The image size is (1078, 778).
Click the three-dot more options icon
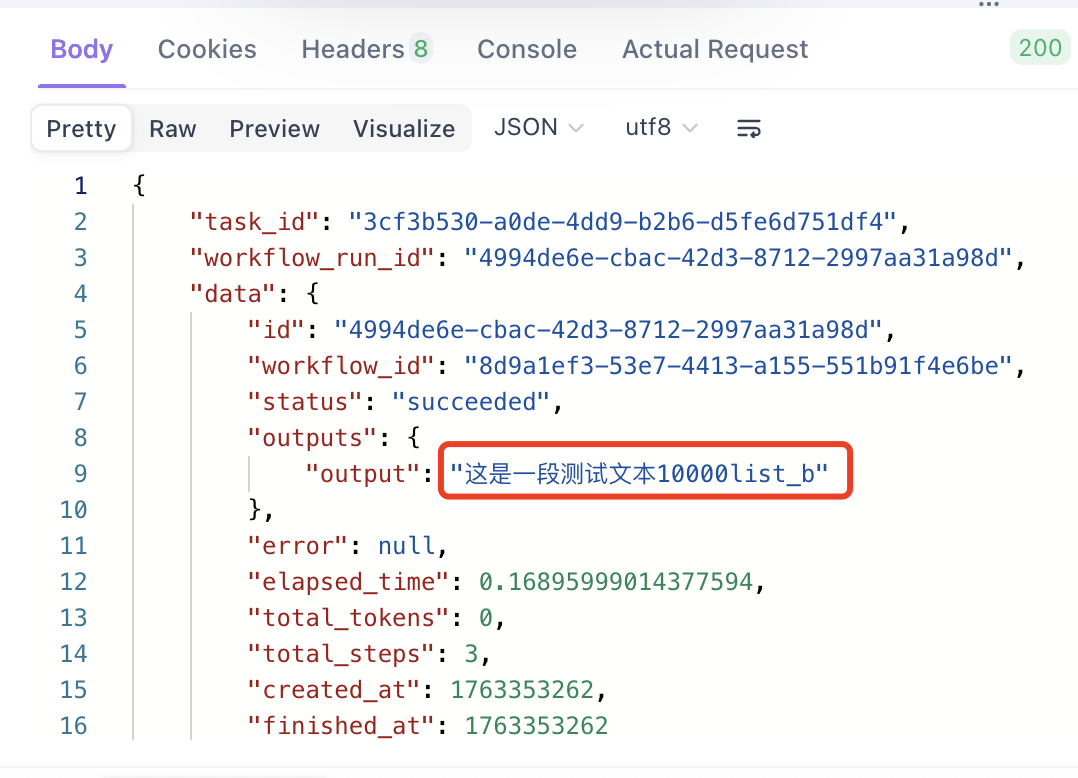pos(989,5)
